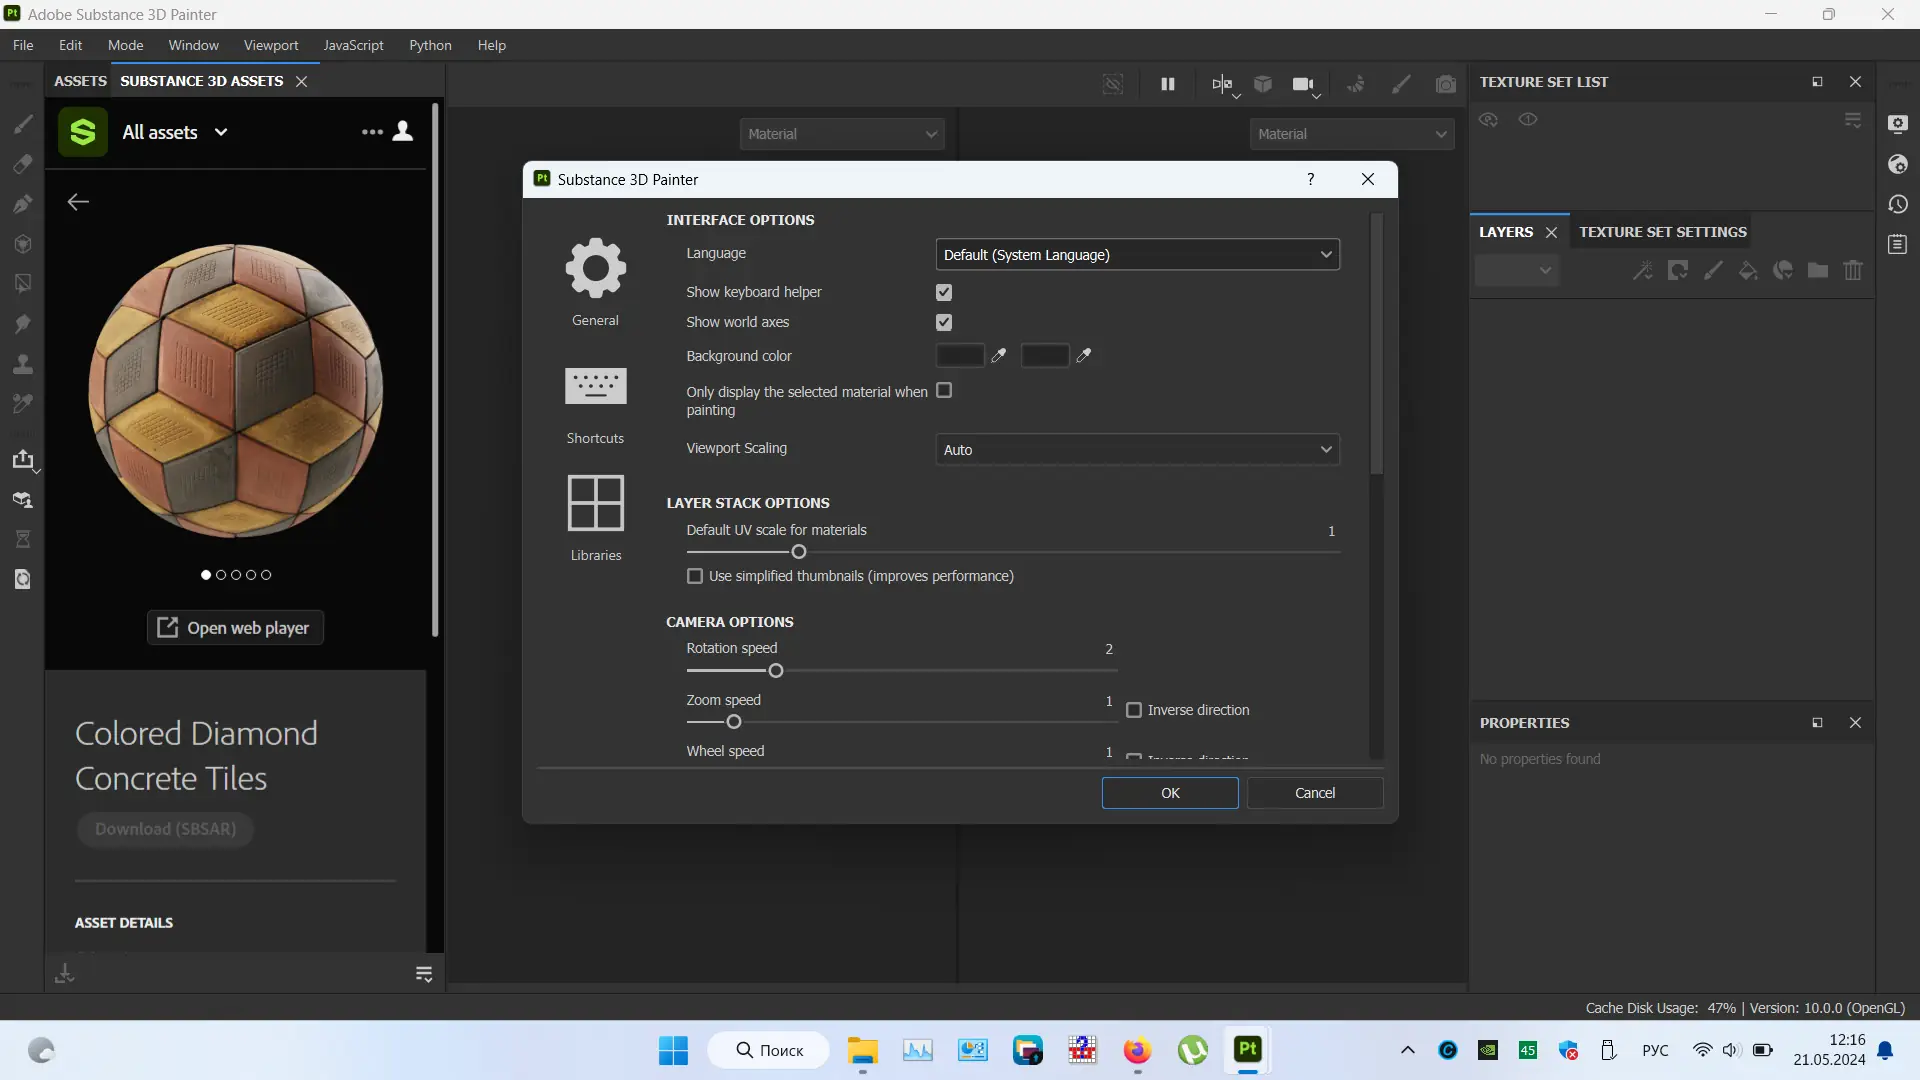Screen dimensions: 1920x1080
Task: Uncheck Show keyboard helper checkbox
Action: (x=943, y=292)
